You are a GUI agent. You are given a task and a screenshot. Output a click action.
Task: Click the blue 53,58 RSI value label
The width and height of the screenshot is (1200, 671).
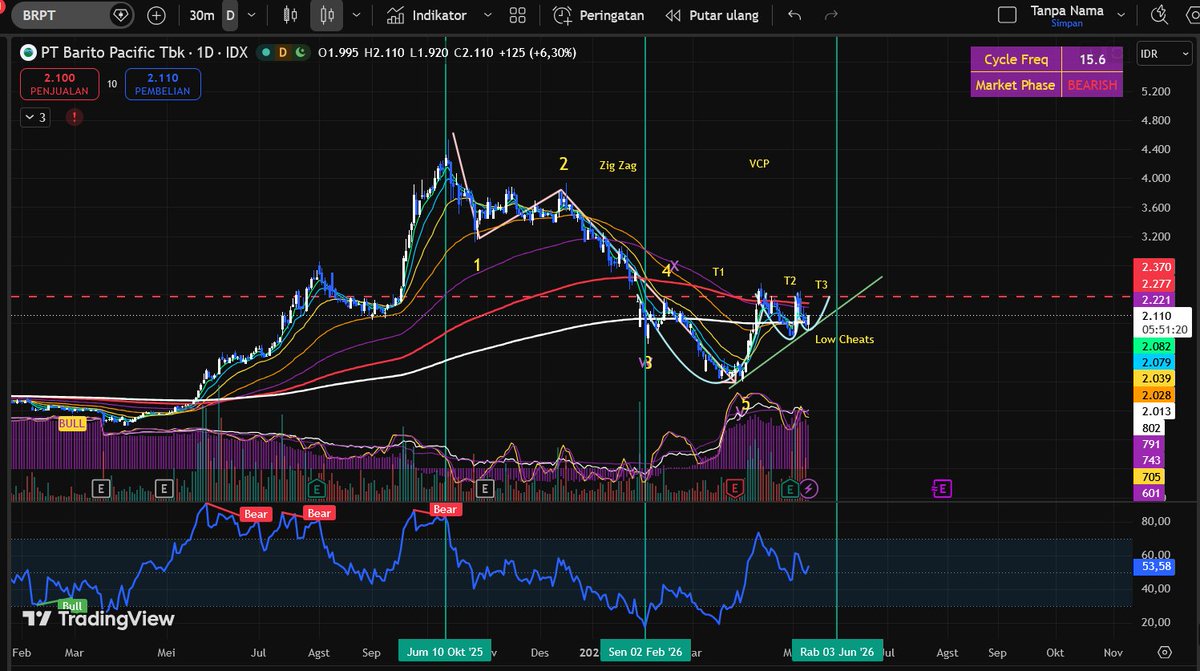coord(1155,567)
